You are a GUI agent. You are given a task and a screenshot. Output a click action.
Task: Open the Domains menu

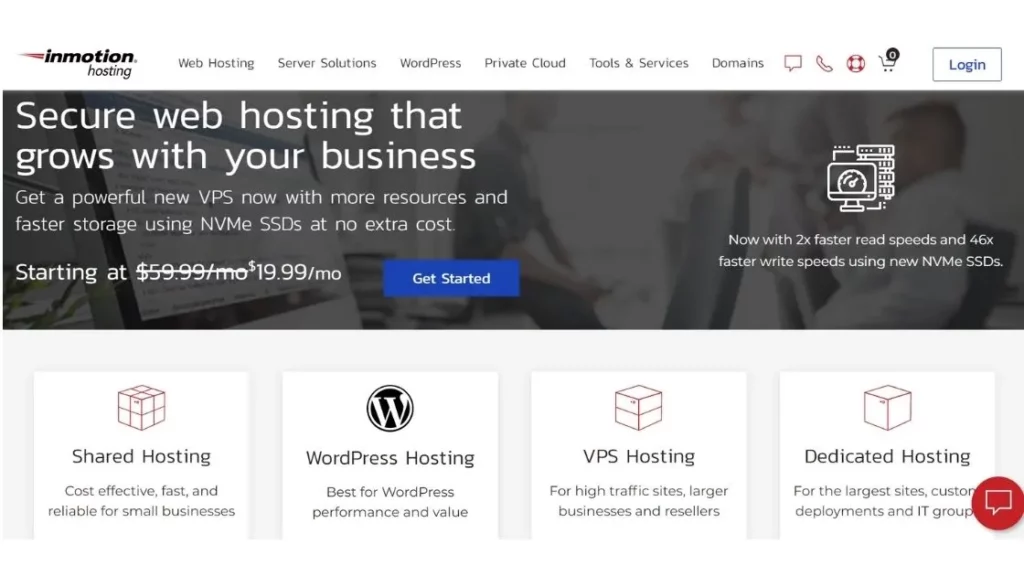point(738,63)
